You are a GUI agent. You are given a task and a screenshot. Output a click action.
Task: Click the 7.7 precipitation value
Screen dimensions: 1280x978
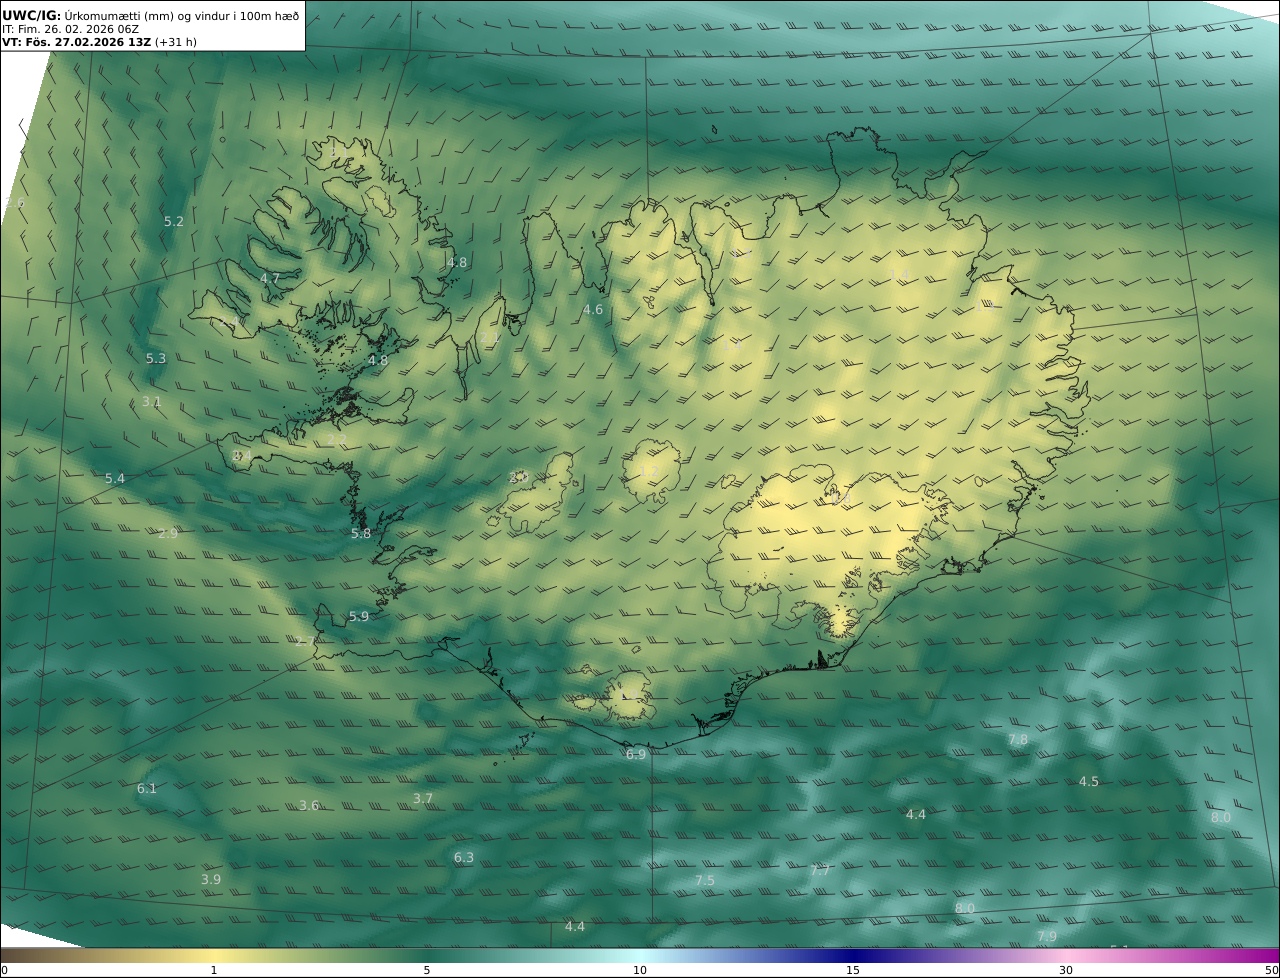point(820,871)
